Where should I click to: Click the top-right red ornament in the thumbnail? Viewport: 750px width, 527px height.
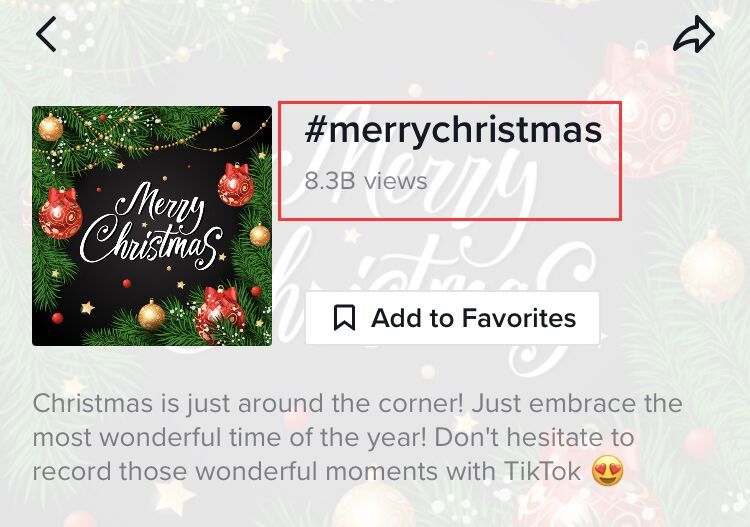click(x=236, y=184)
